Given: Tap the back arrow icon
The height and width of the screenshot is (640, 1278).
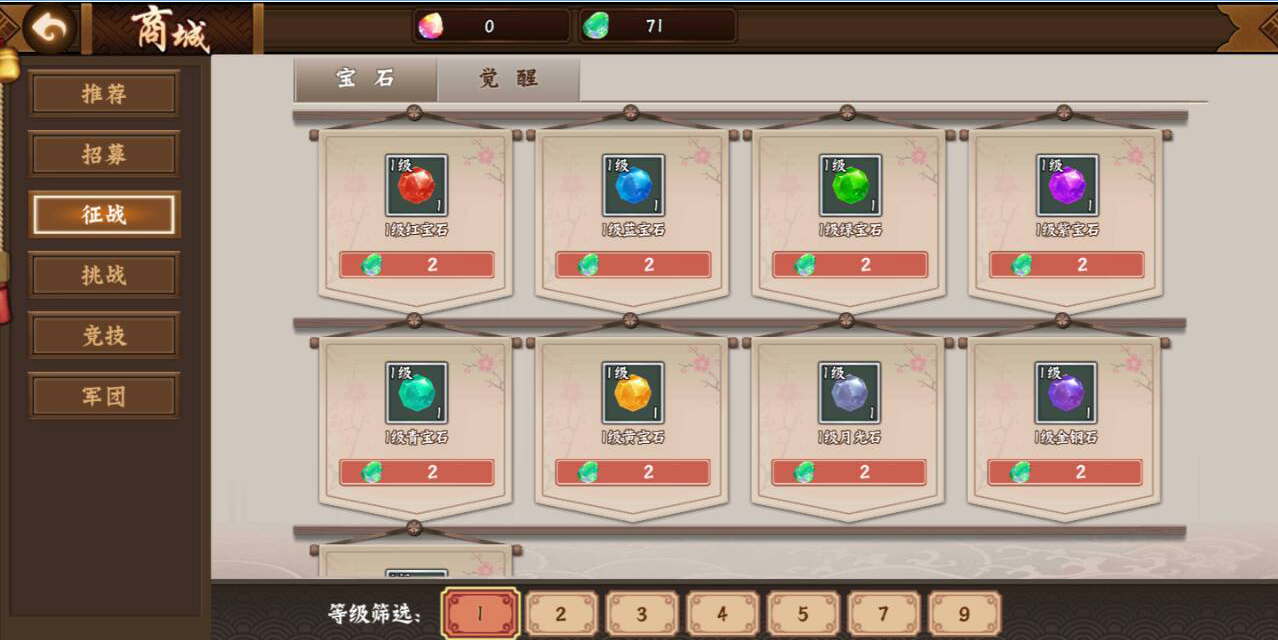Looking at the screenshot, I should coord(50,28).
